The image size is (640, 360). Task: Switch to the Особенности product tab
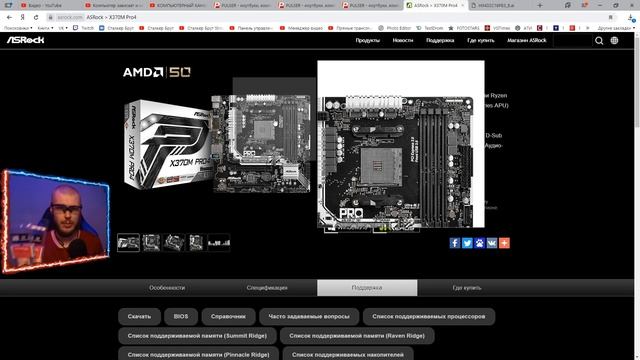tap(167, 288)
